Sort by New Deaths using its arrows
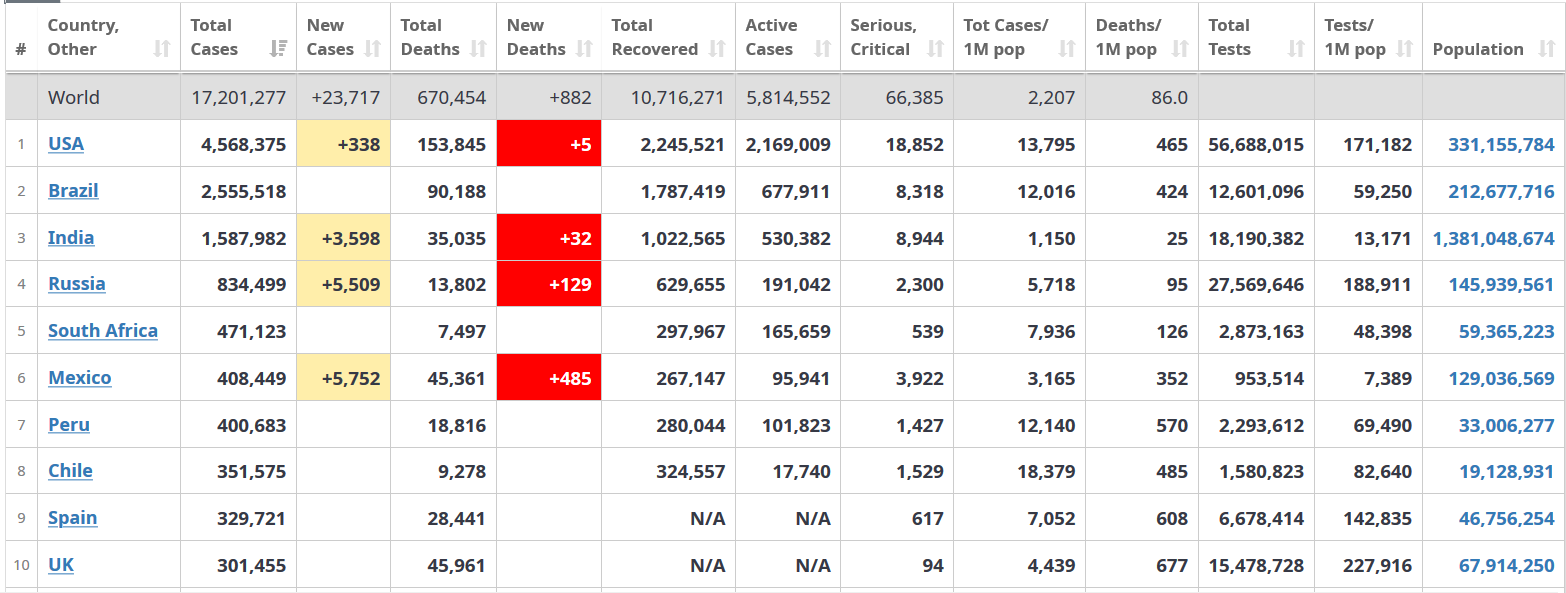 tap(584, 49)
